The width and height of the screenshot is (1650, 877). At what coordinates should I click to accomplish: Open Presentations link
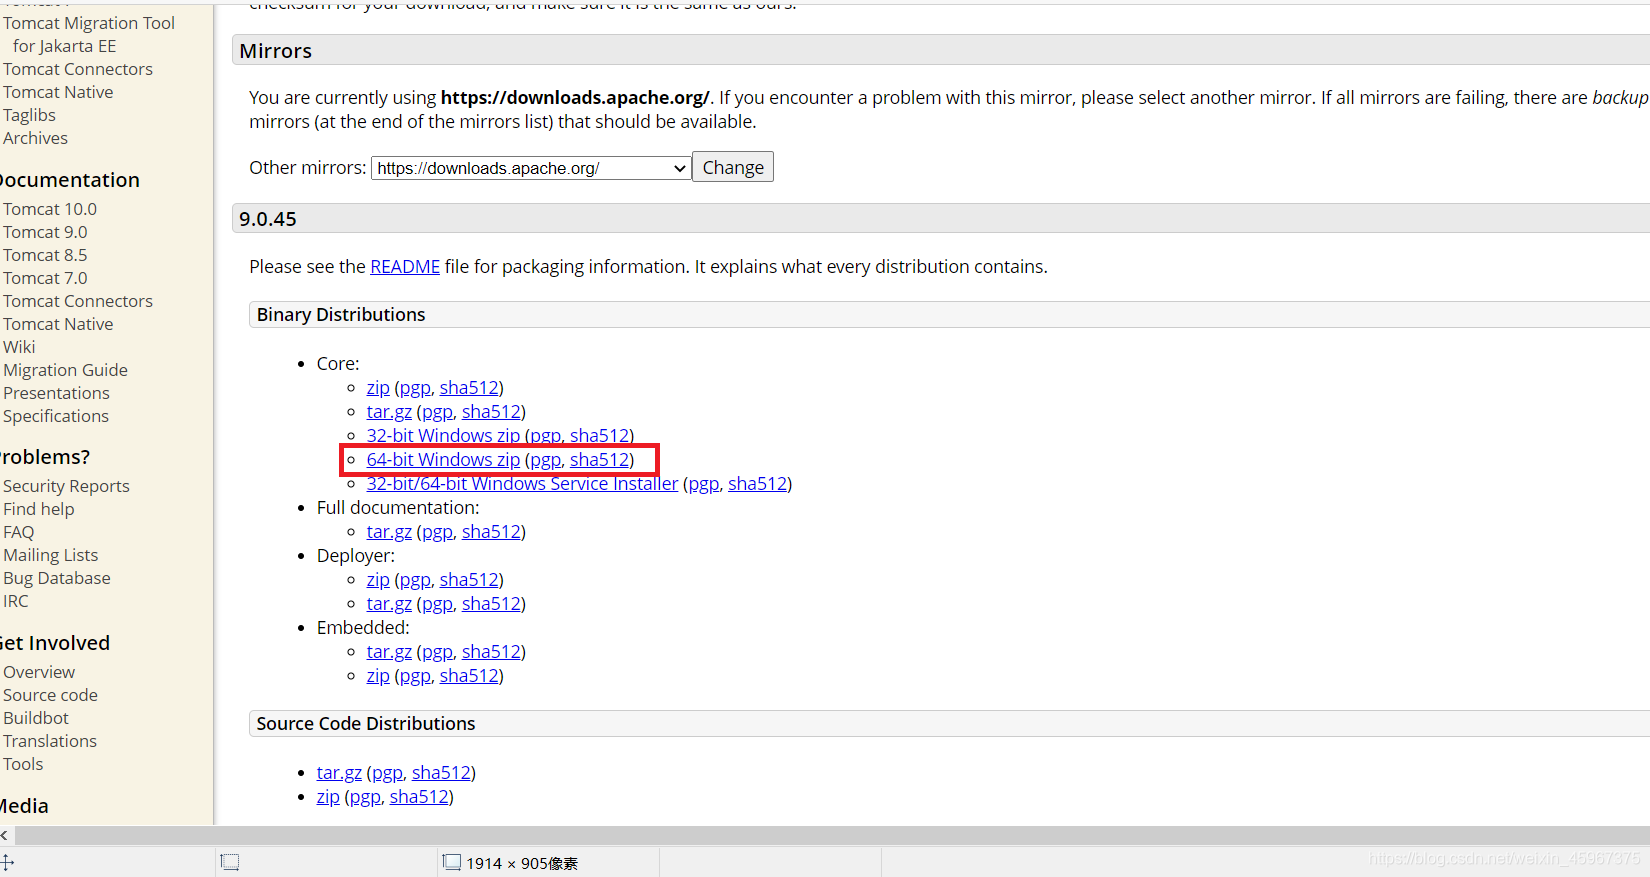56,393
